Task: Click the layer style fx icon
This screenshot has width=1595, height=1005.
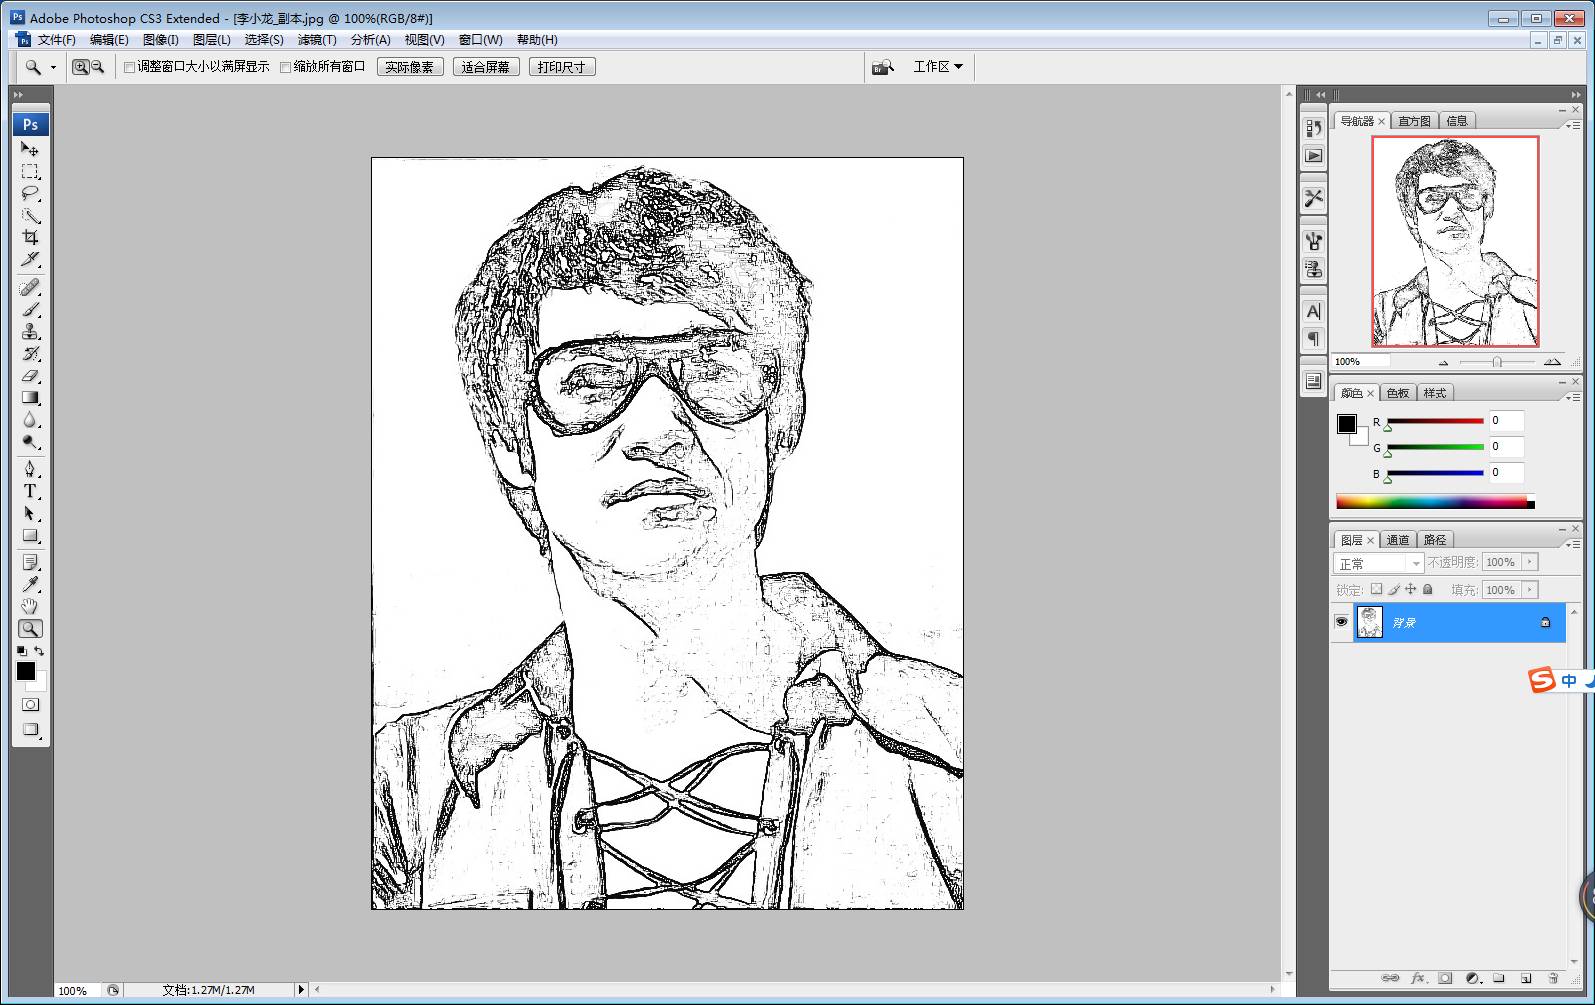Action: tap(1417, 978)
